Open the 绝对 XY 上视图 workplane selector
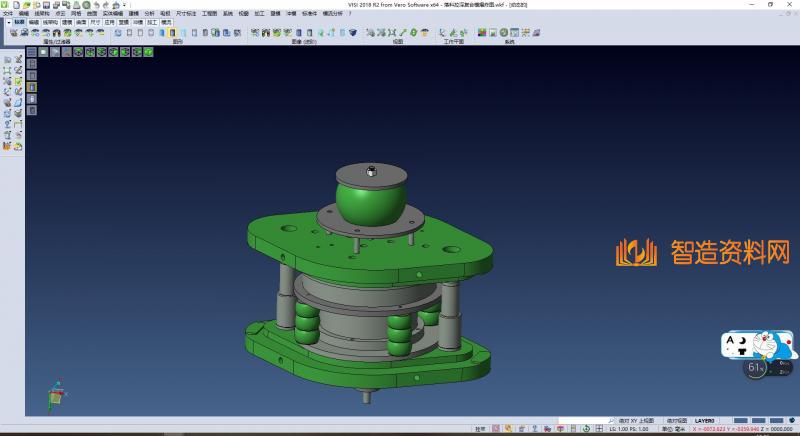The width and height of the screenshot is (800, 436). 636,420
